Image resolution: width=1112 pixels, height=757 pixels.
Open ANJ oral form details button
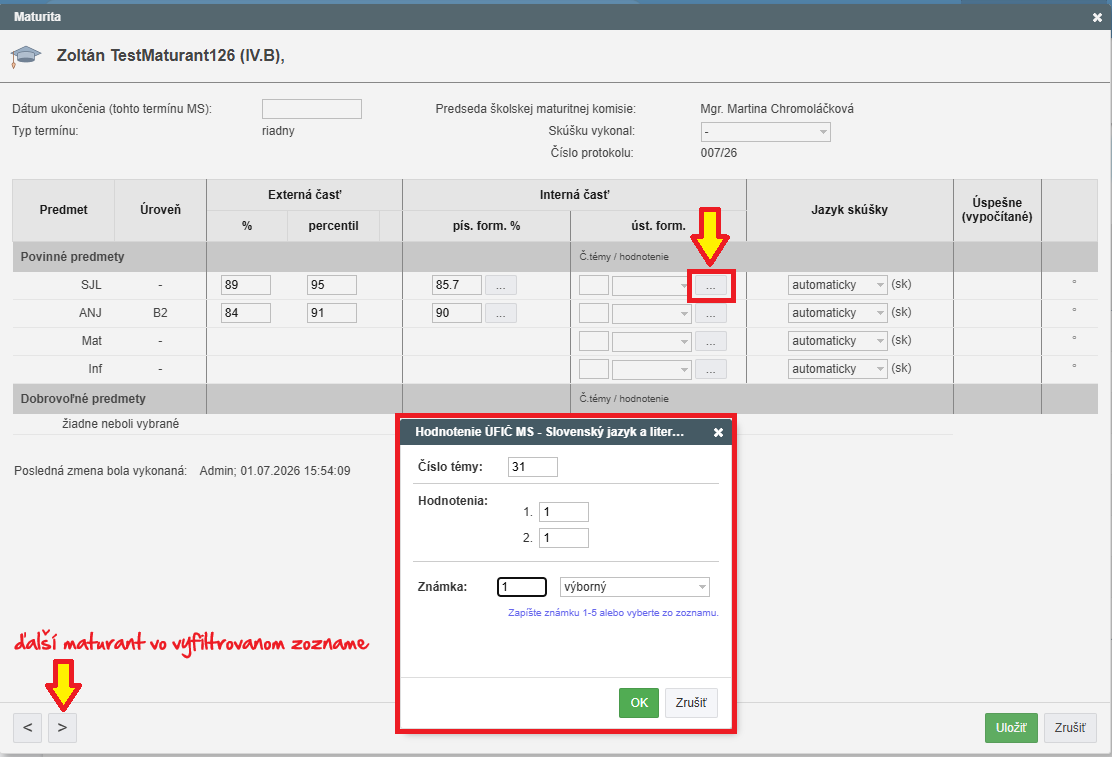(x=711, y=313)
